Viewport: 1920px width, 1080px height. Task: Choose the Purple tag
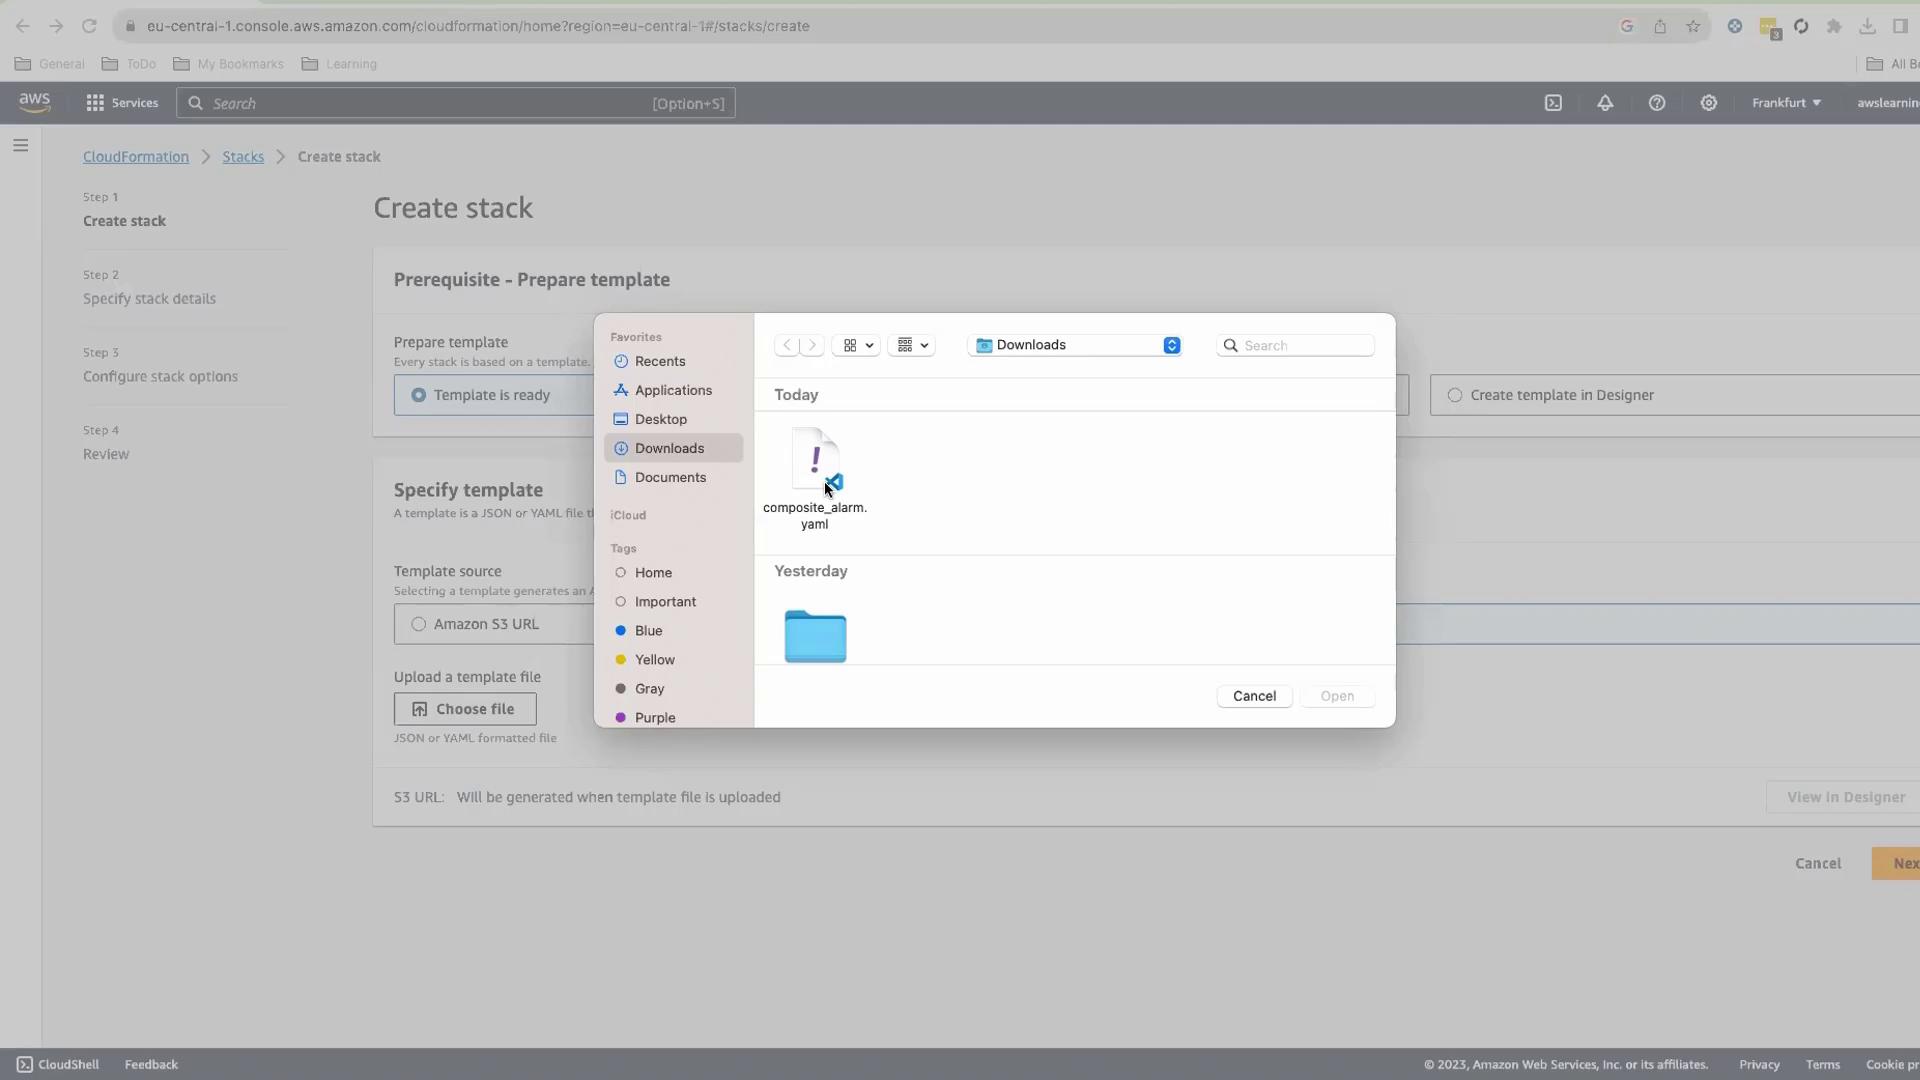point(655,717)
